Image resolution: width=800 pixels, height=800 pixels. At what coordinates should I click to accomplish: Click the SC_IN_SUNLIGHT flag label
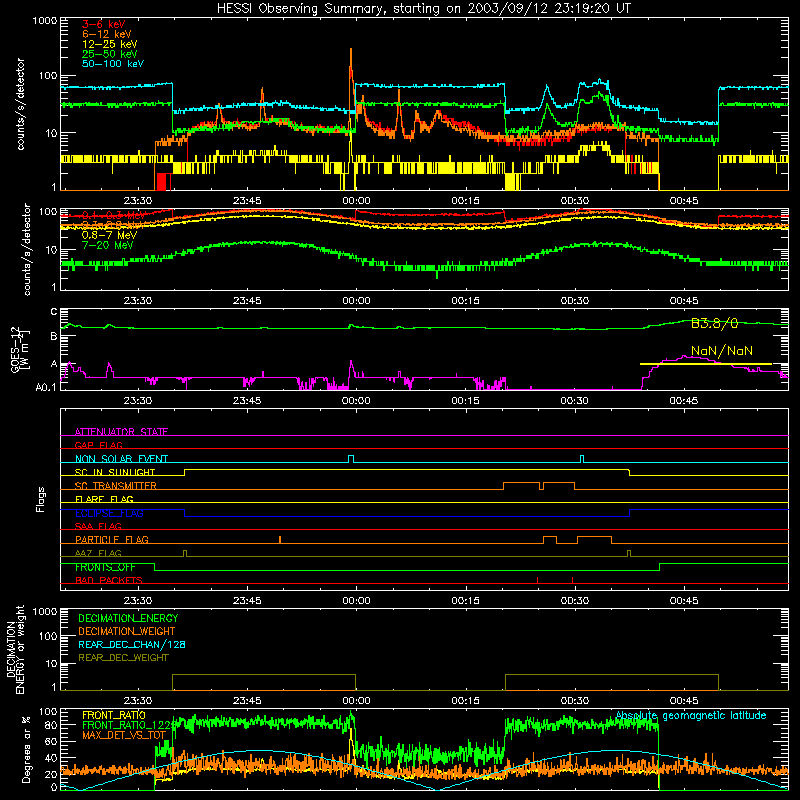click(x=115, y=472)
